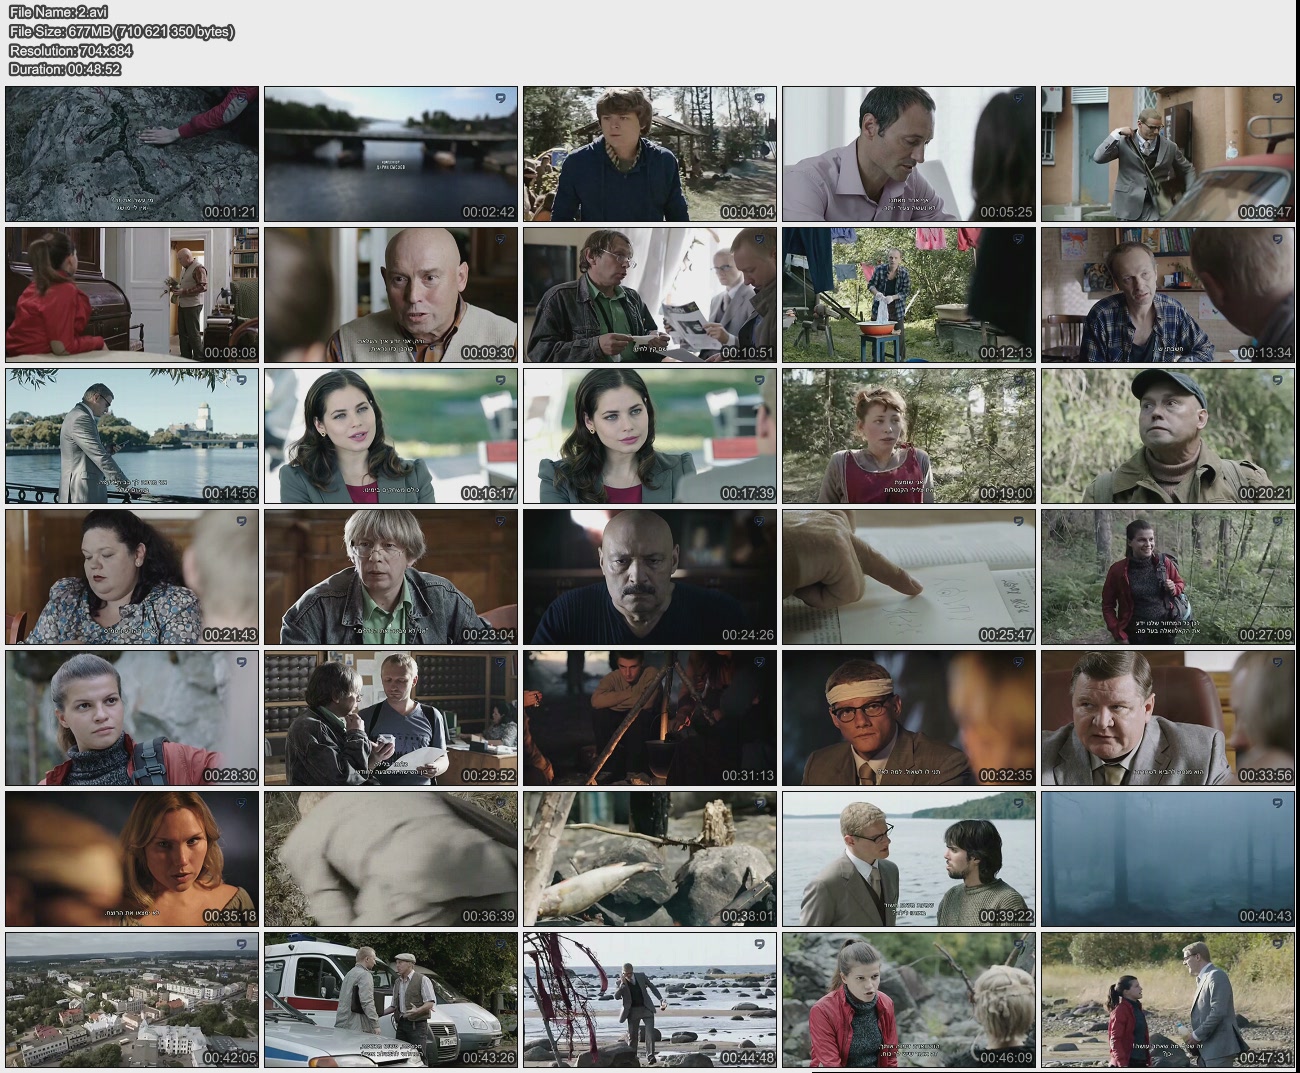
Task: Click the File Size 677MB line
Action: [121, 31]
